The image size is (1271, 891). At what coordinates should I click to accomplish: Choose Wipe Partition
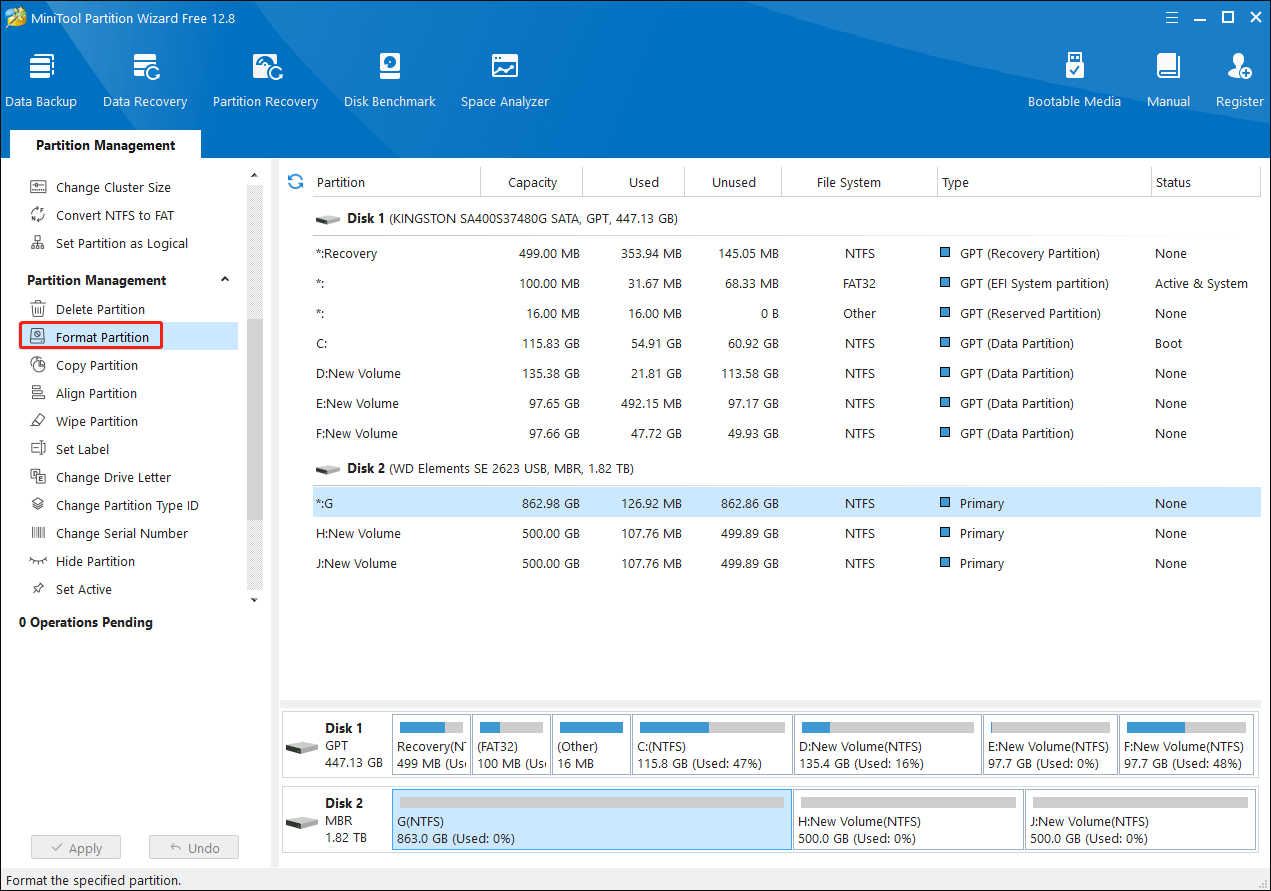click(x=84, y=421)
